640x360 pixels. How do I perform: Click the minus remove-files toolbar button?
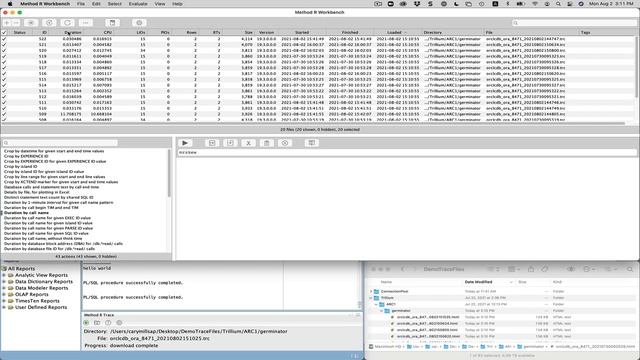click(x=16, y=23)
